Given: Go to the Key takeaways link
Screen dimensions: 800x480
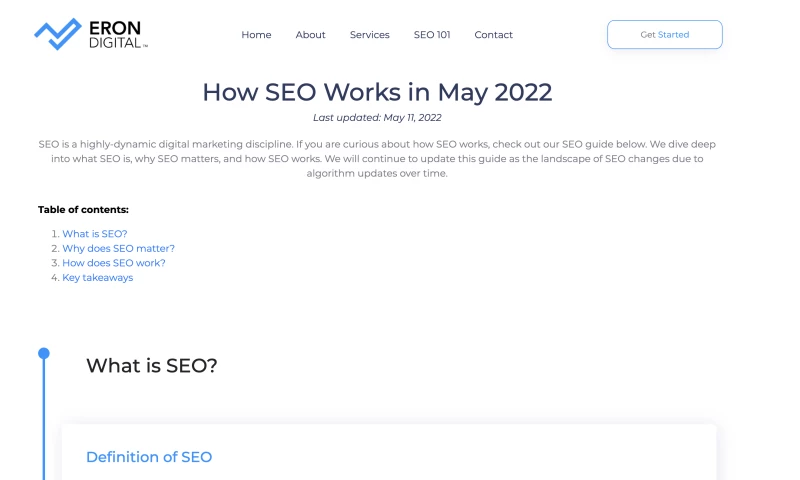Looking at the screenshot, I should click(x=97, y=278).
